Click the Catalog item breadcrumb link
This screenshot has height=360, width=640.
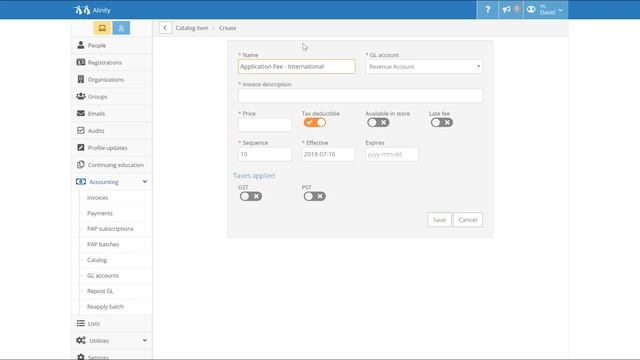(x=192, y=28)
